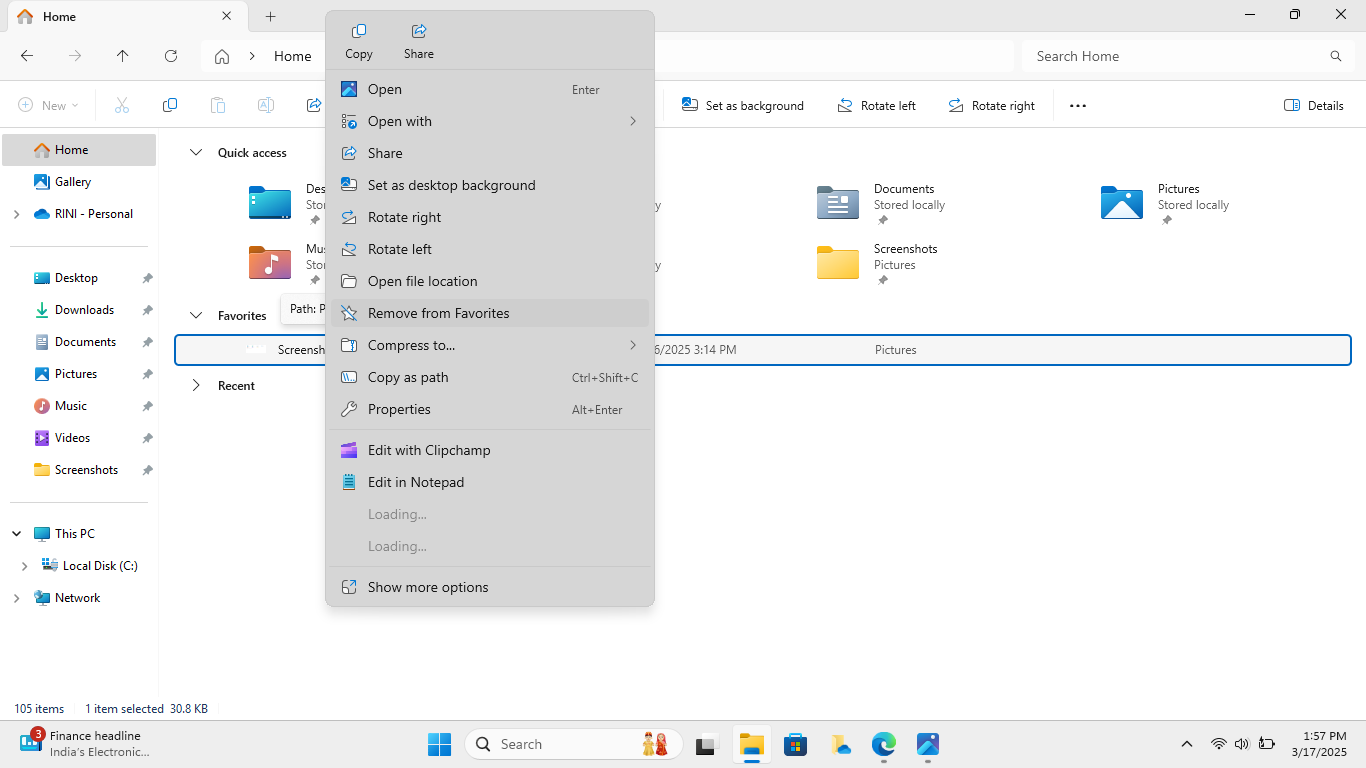Image resolution: width=1366 pixels, height=768 pixels.
Task: Click the Refresh icon in navigation bar
Action: pos(171,56)
